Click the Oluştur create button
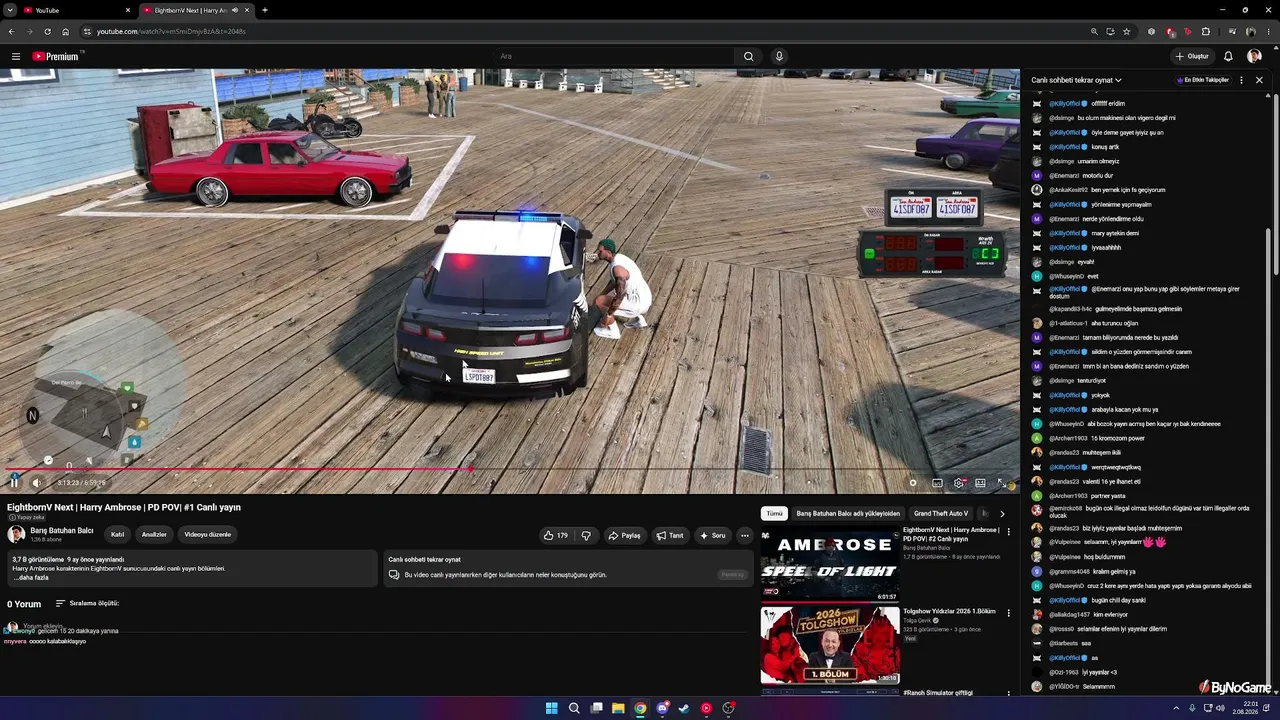This screenshot has width=1280, height=720. [x=1192, y=56]
